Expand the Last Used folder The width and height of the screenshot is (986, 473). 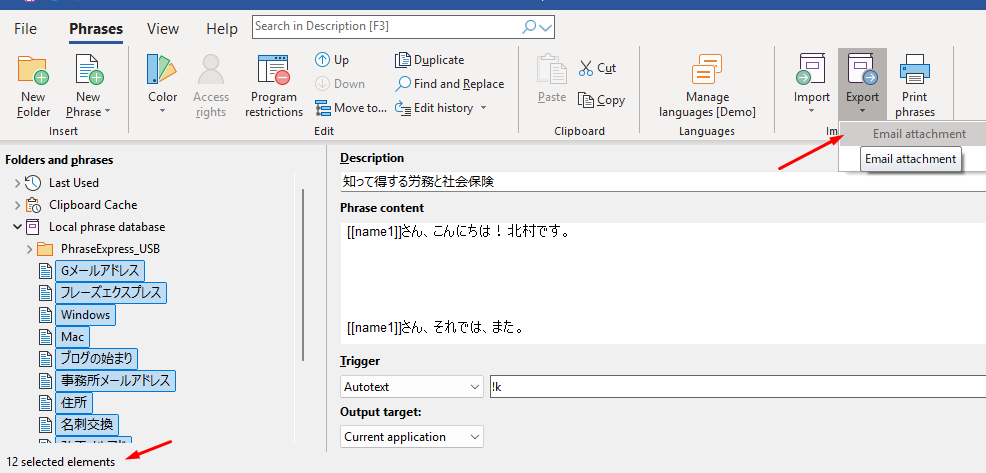[x=17, y=183]
